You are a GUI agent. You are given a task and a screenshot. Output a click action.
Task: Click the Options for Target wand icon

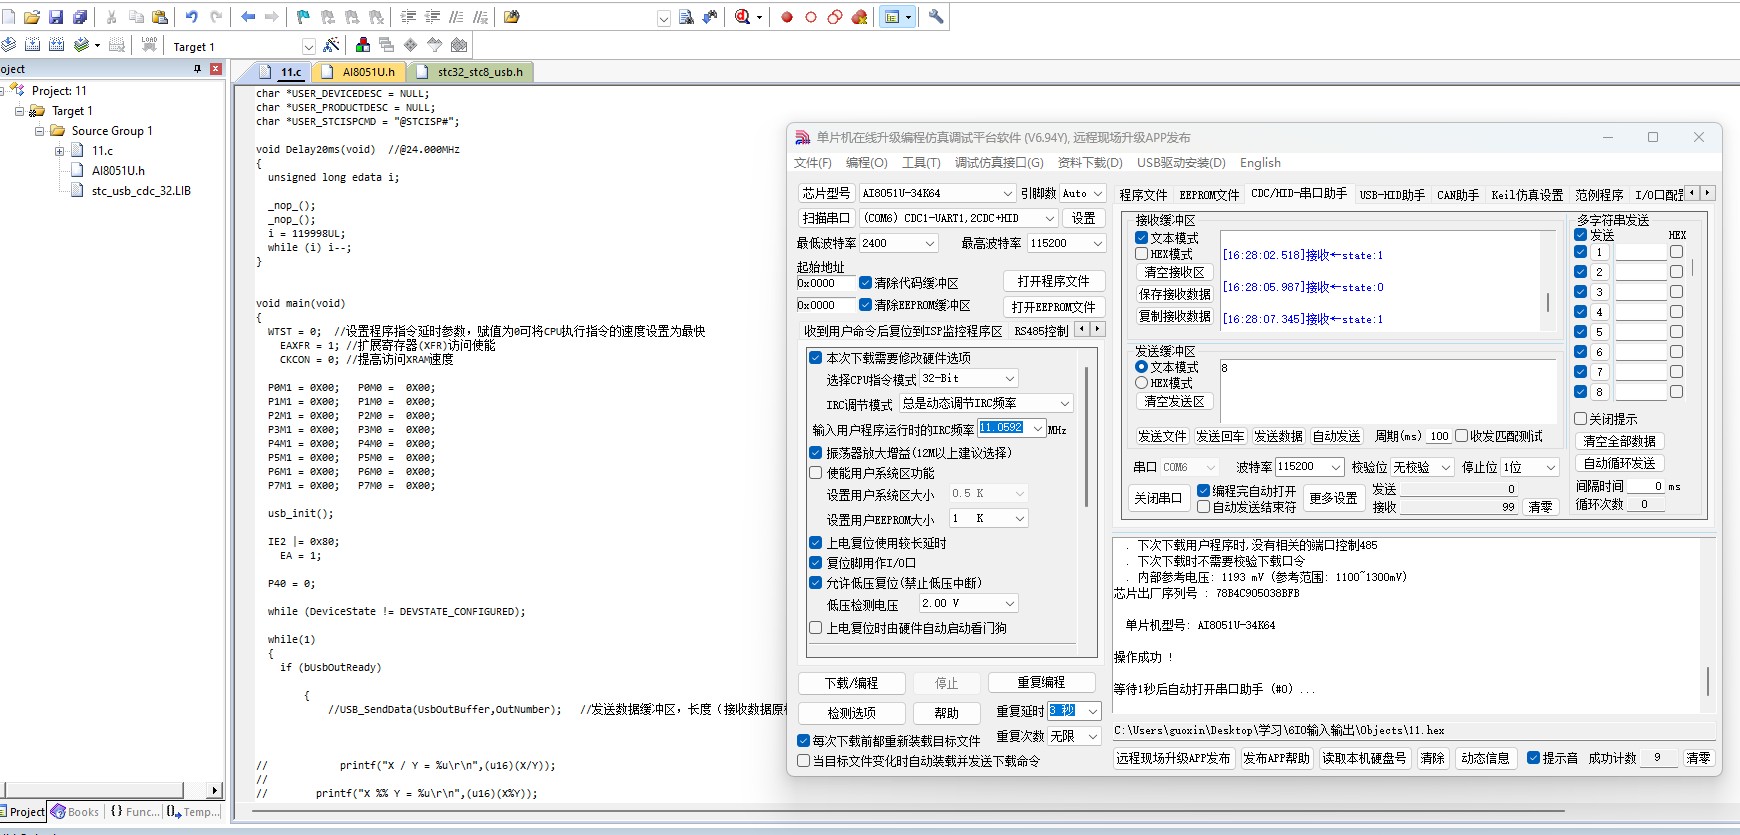332,45
